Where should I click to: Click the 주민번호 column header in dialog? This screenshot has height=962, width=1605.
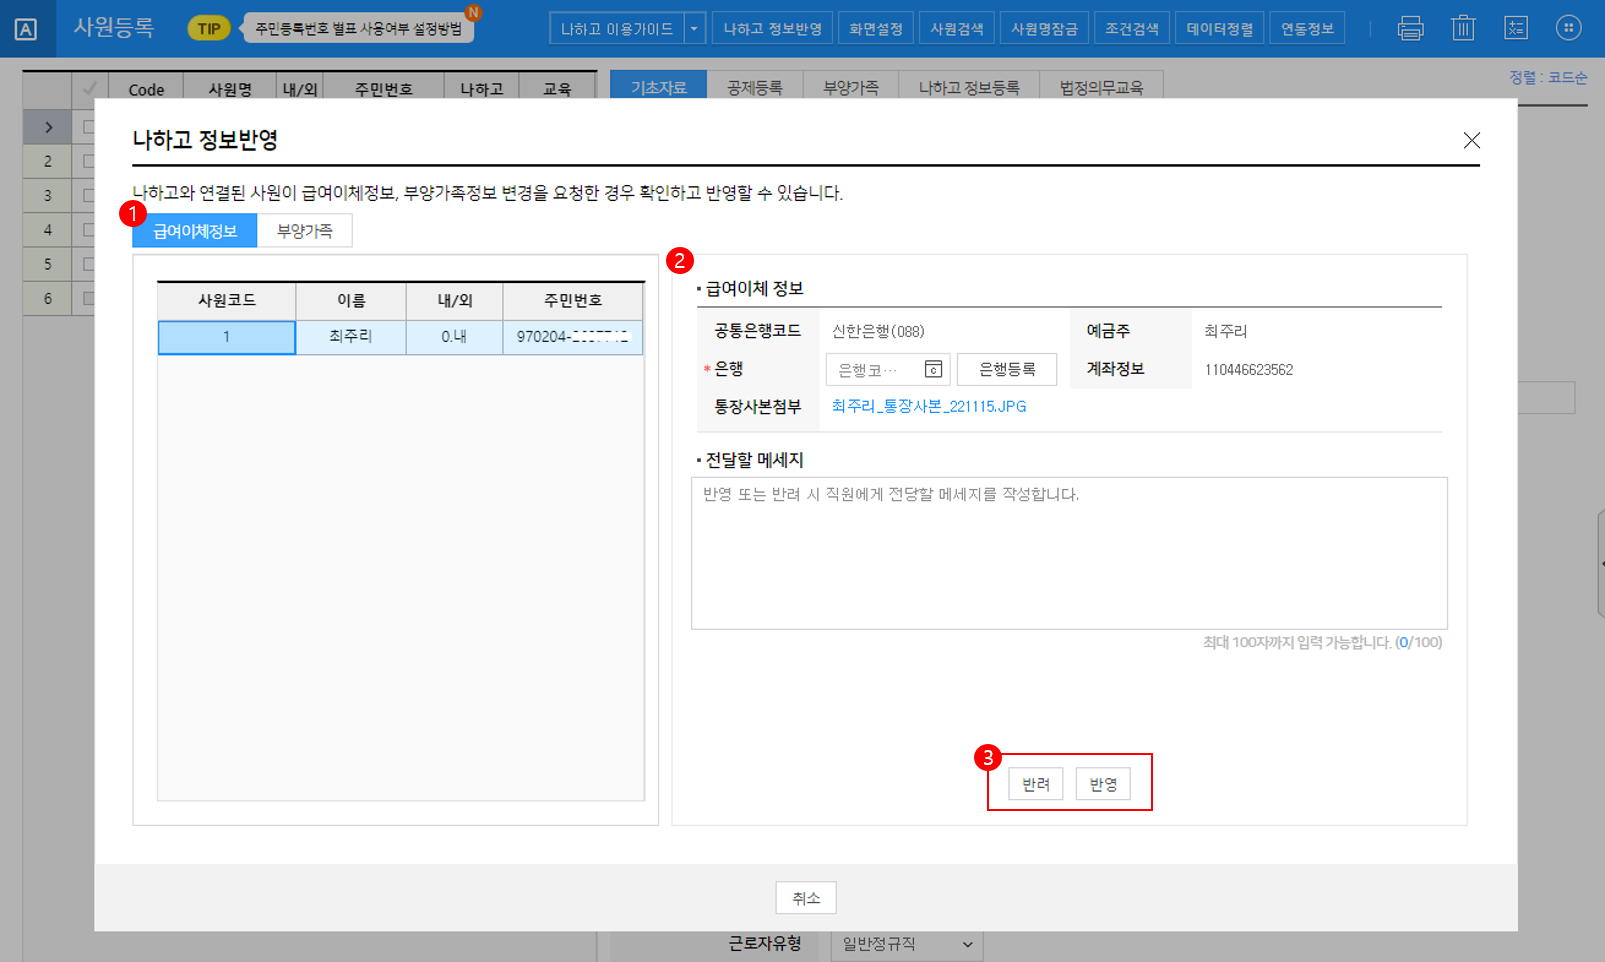(x=573, y=300)
